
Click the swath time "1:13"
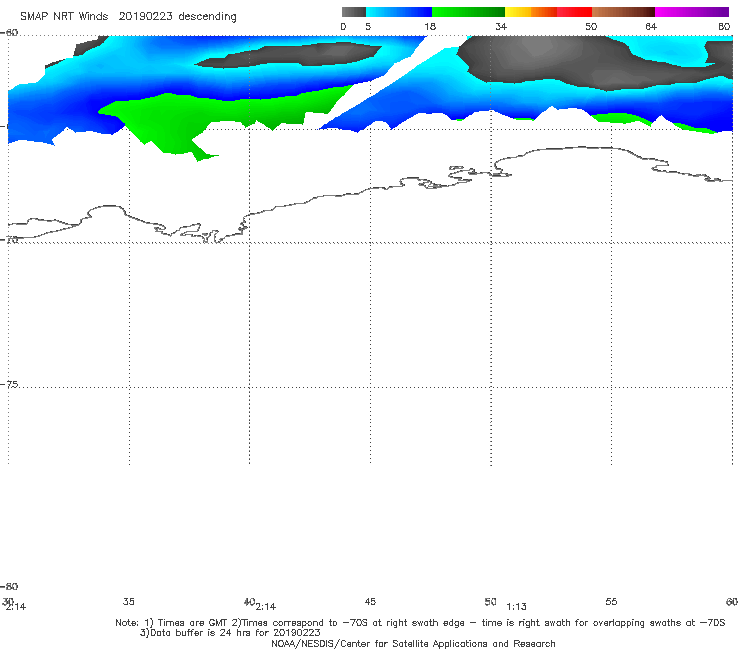(516, 607)
